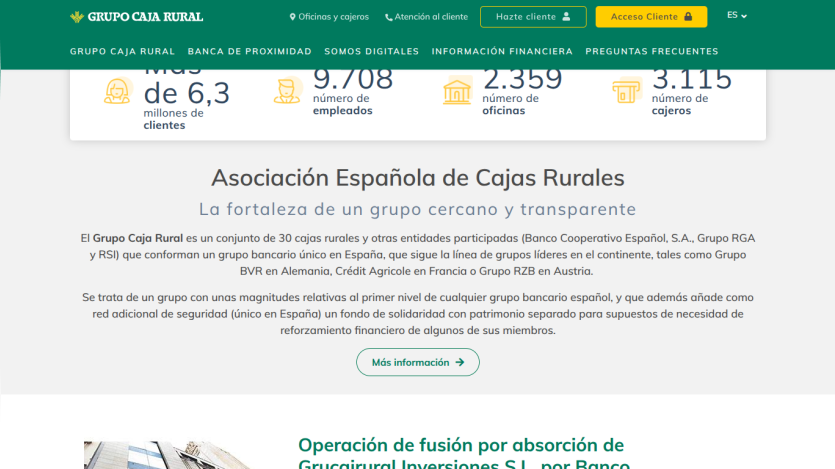Click the Grupo Caja Rural wheat logo icon
The image size is (835, 469).
pos(77,17)
